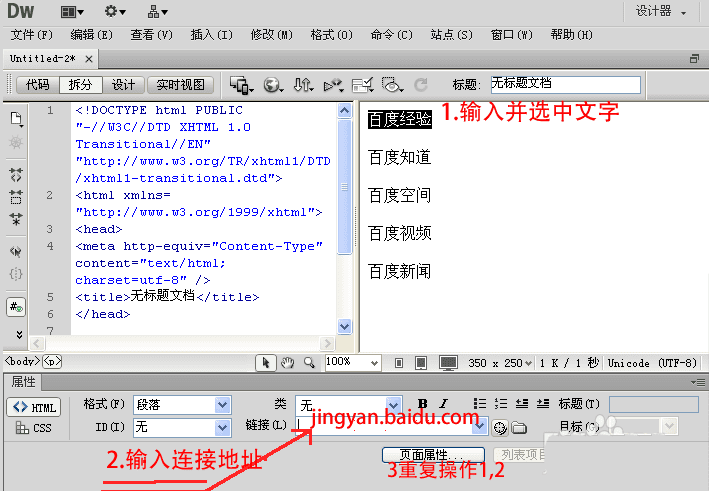
Task: Click the expand all icon
Action: click(x=16, y=219)
